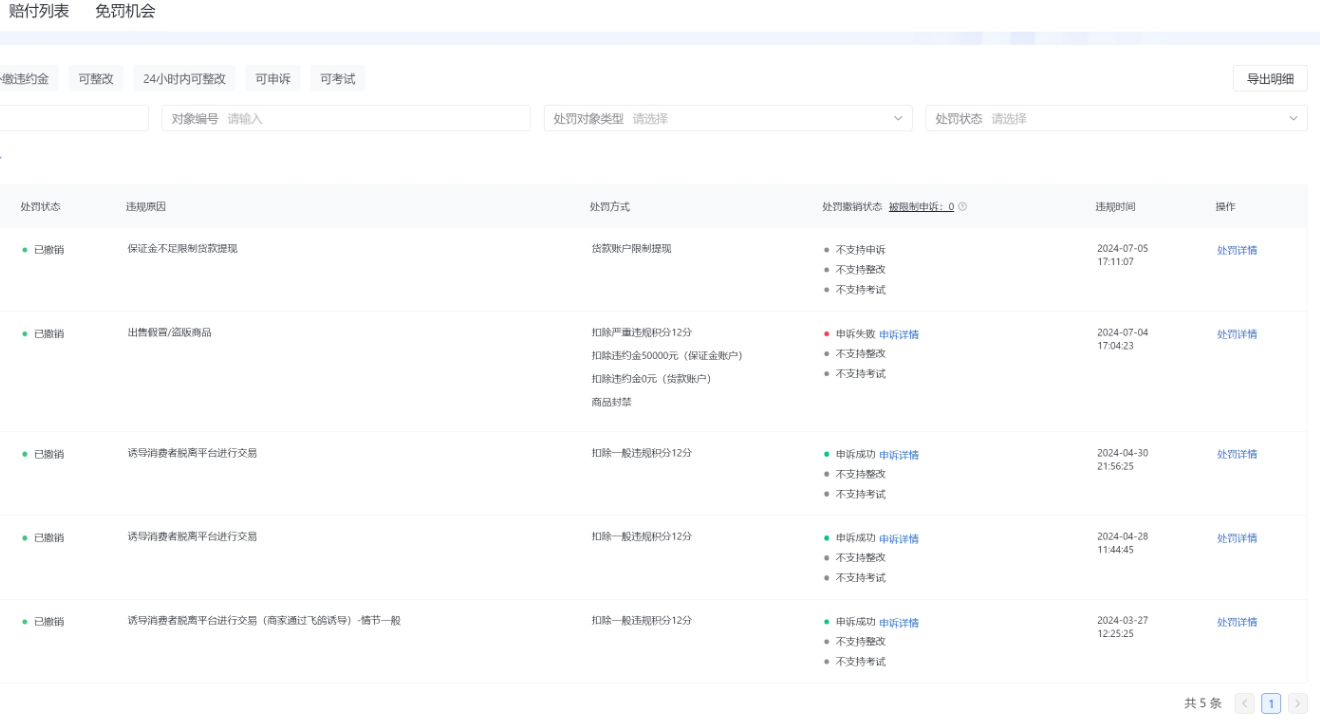Viewport: 1320px width, 720px height.
Task: Select the 可整改 filter tag
Action: 96,79
